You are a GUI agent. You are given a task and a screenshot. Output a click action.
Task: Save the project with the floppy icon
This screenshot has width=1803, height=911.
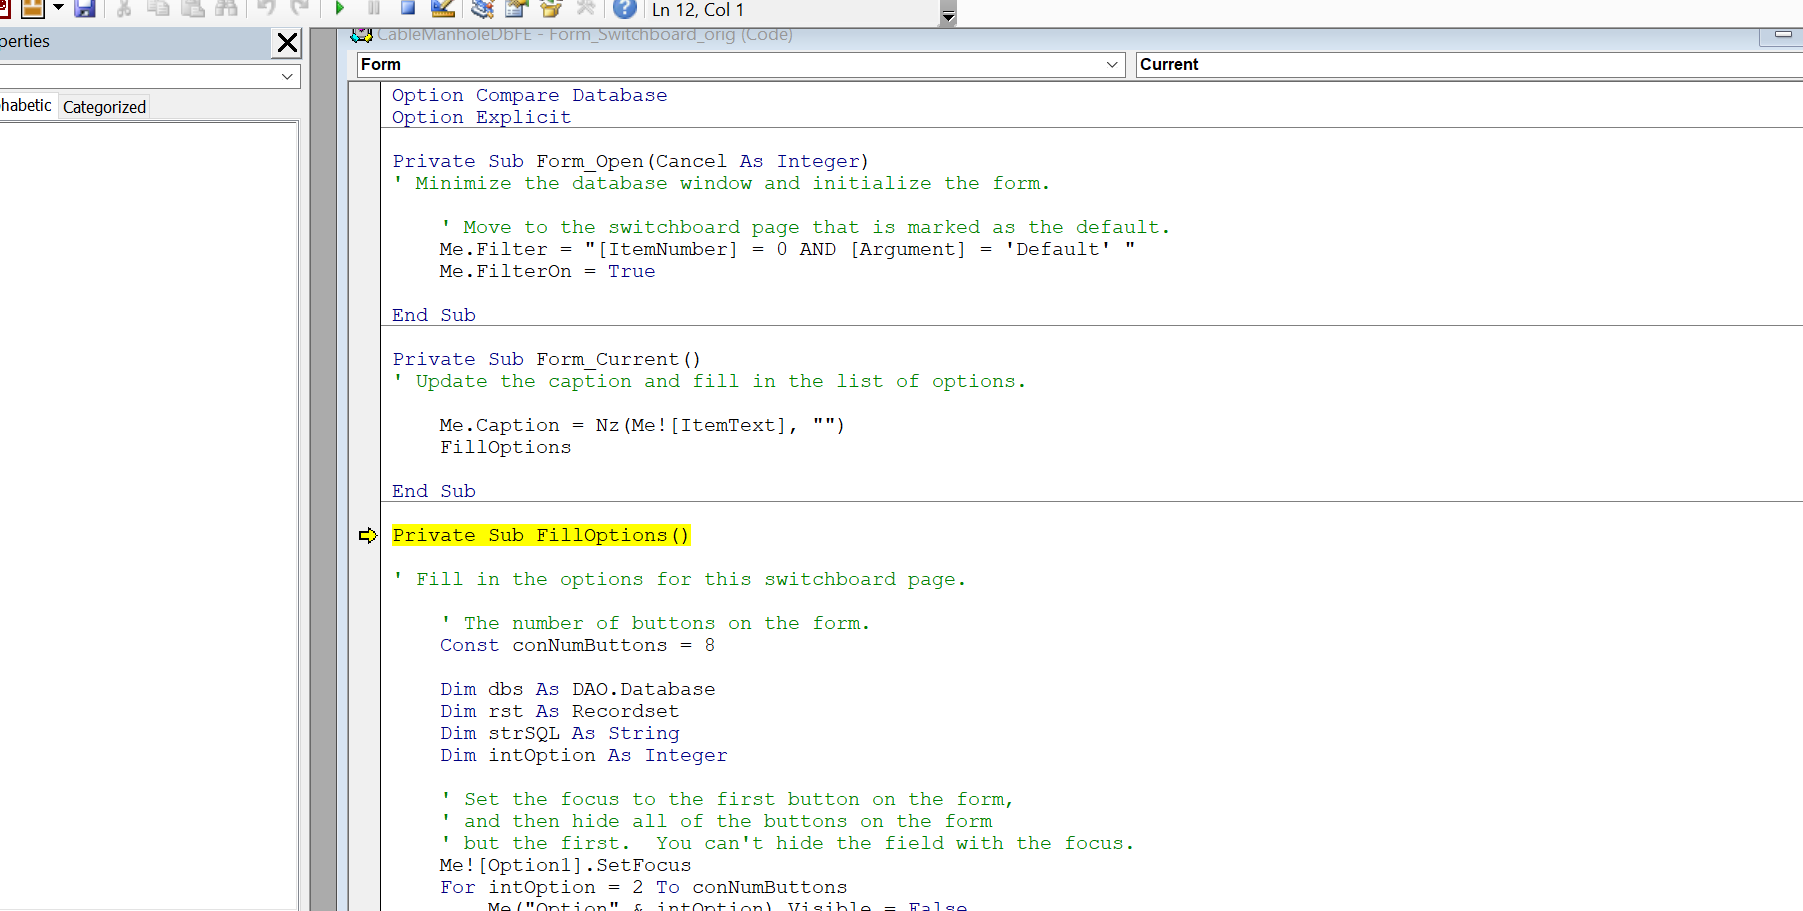85,8
